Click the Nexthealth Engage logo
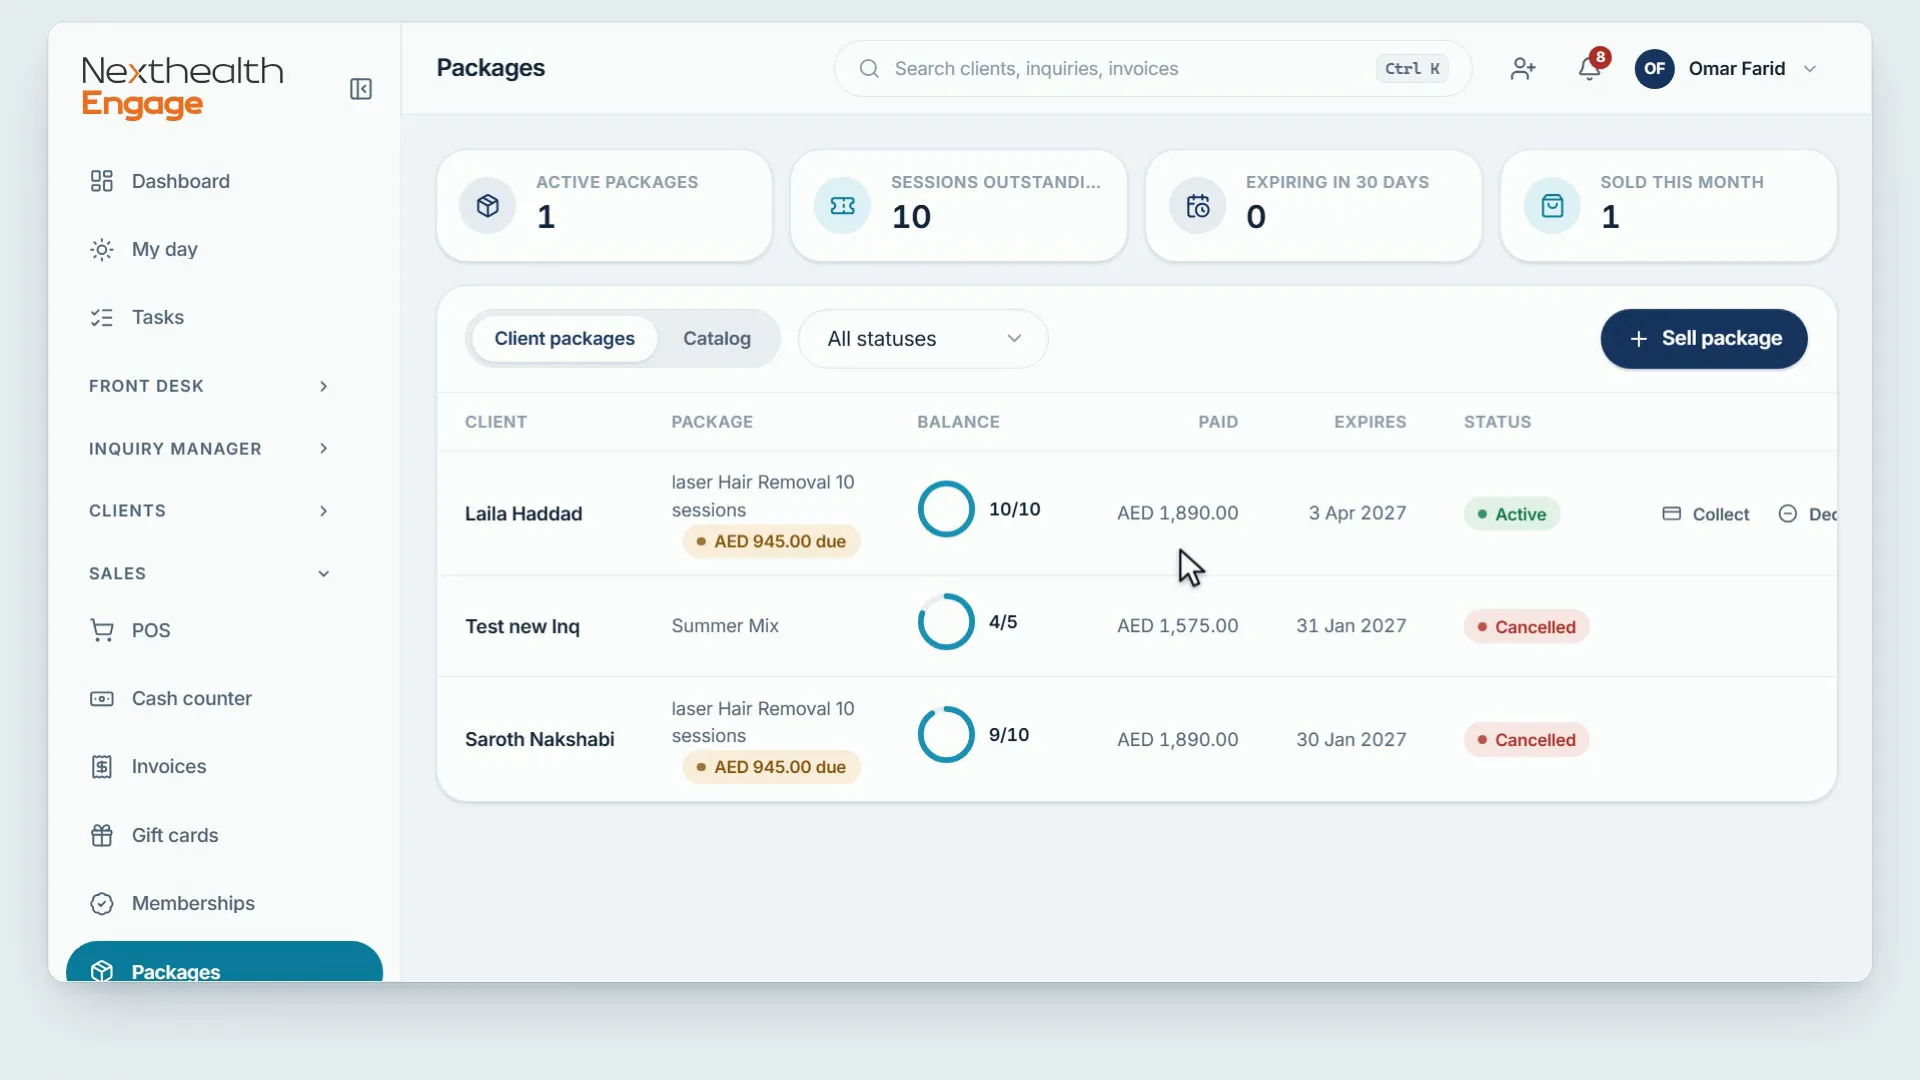 (182, 87)
